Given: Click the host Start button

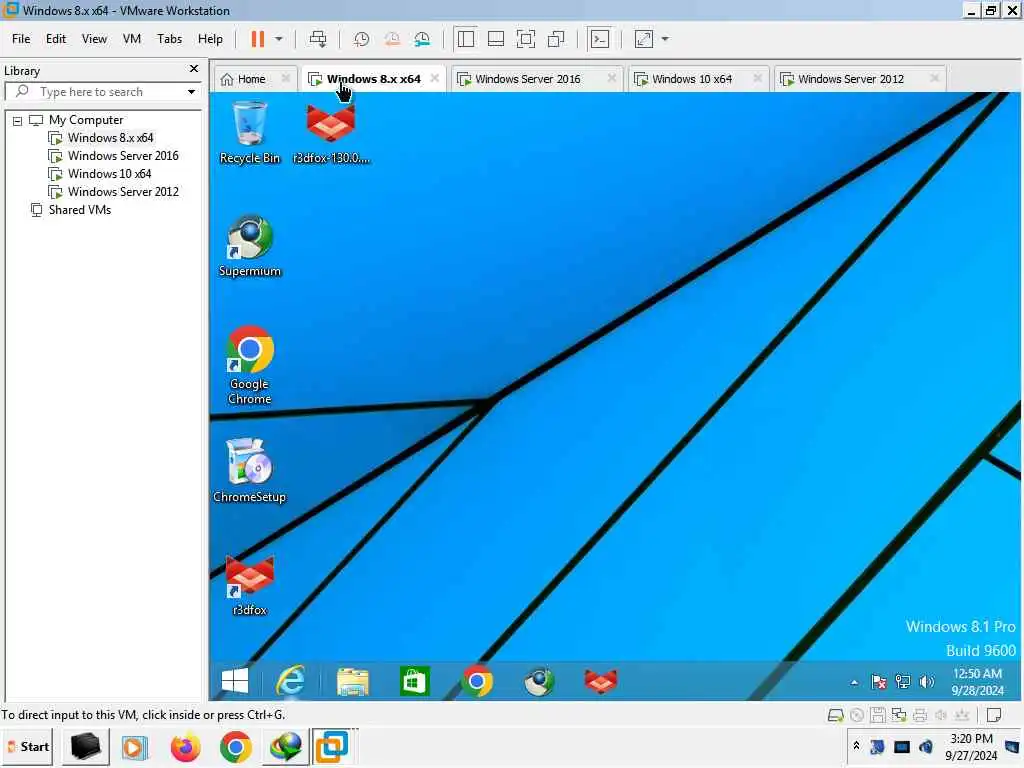Looking at the screenshot, I should coord(28,747).
